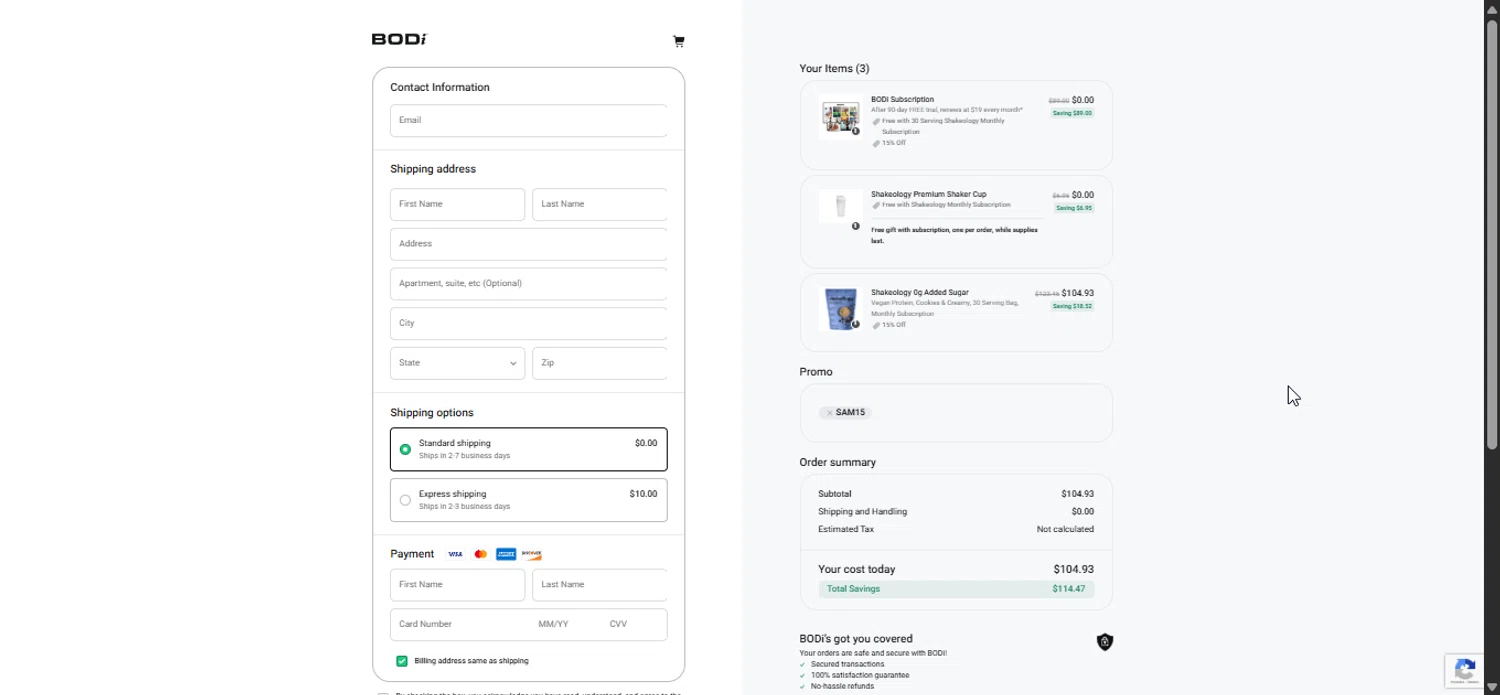Click tag icon for Shaker Cup free offer

(876, 205)
